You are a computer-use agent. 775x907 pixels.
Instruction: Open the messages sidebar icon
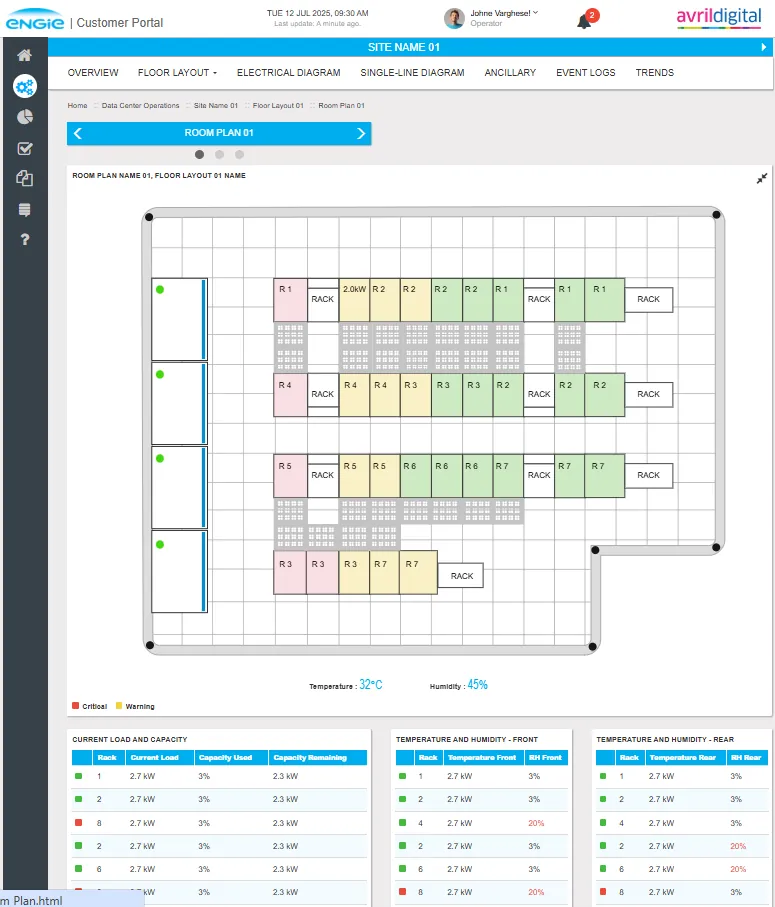[24, 209]
